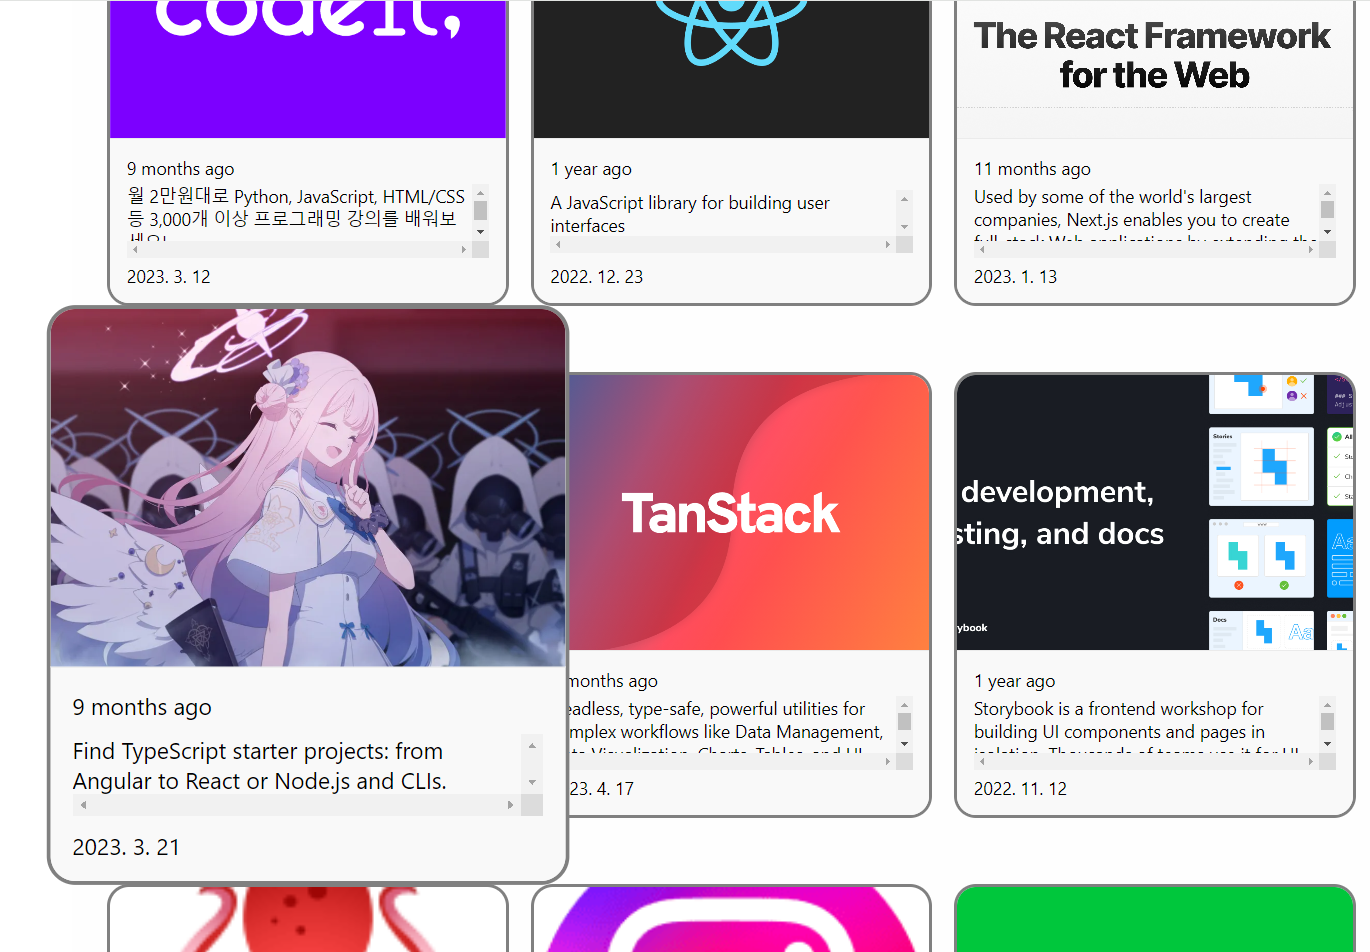Viewport: 1370px width, 952px height.
Task: Click scroll-right arrow under React description
Action: 887,244
